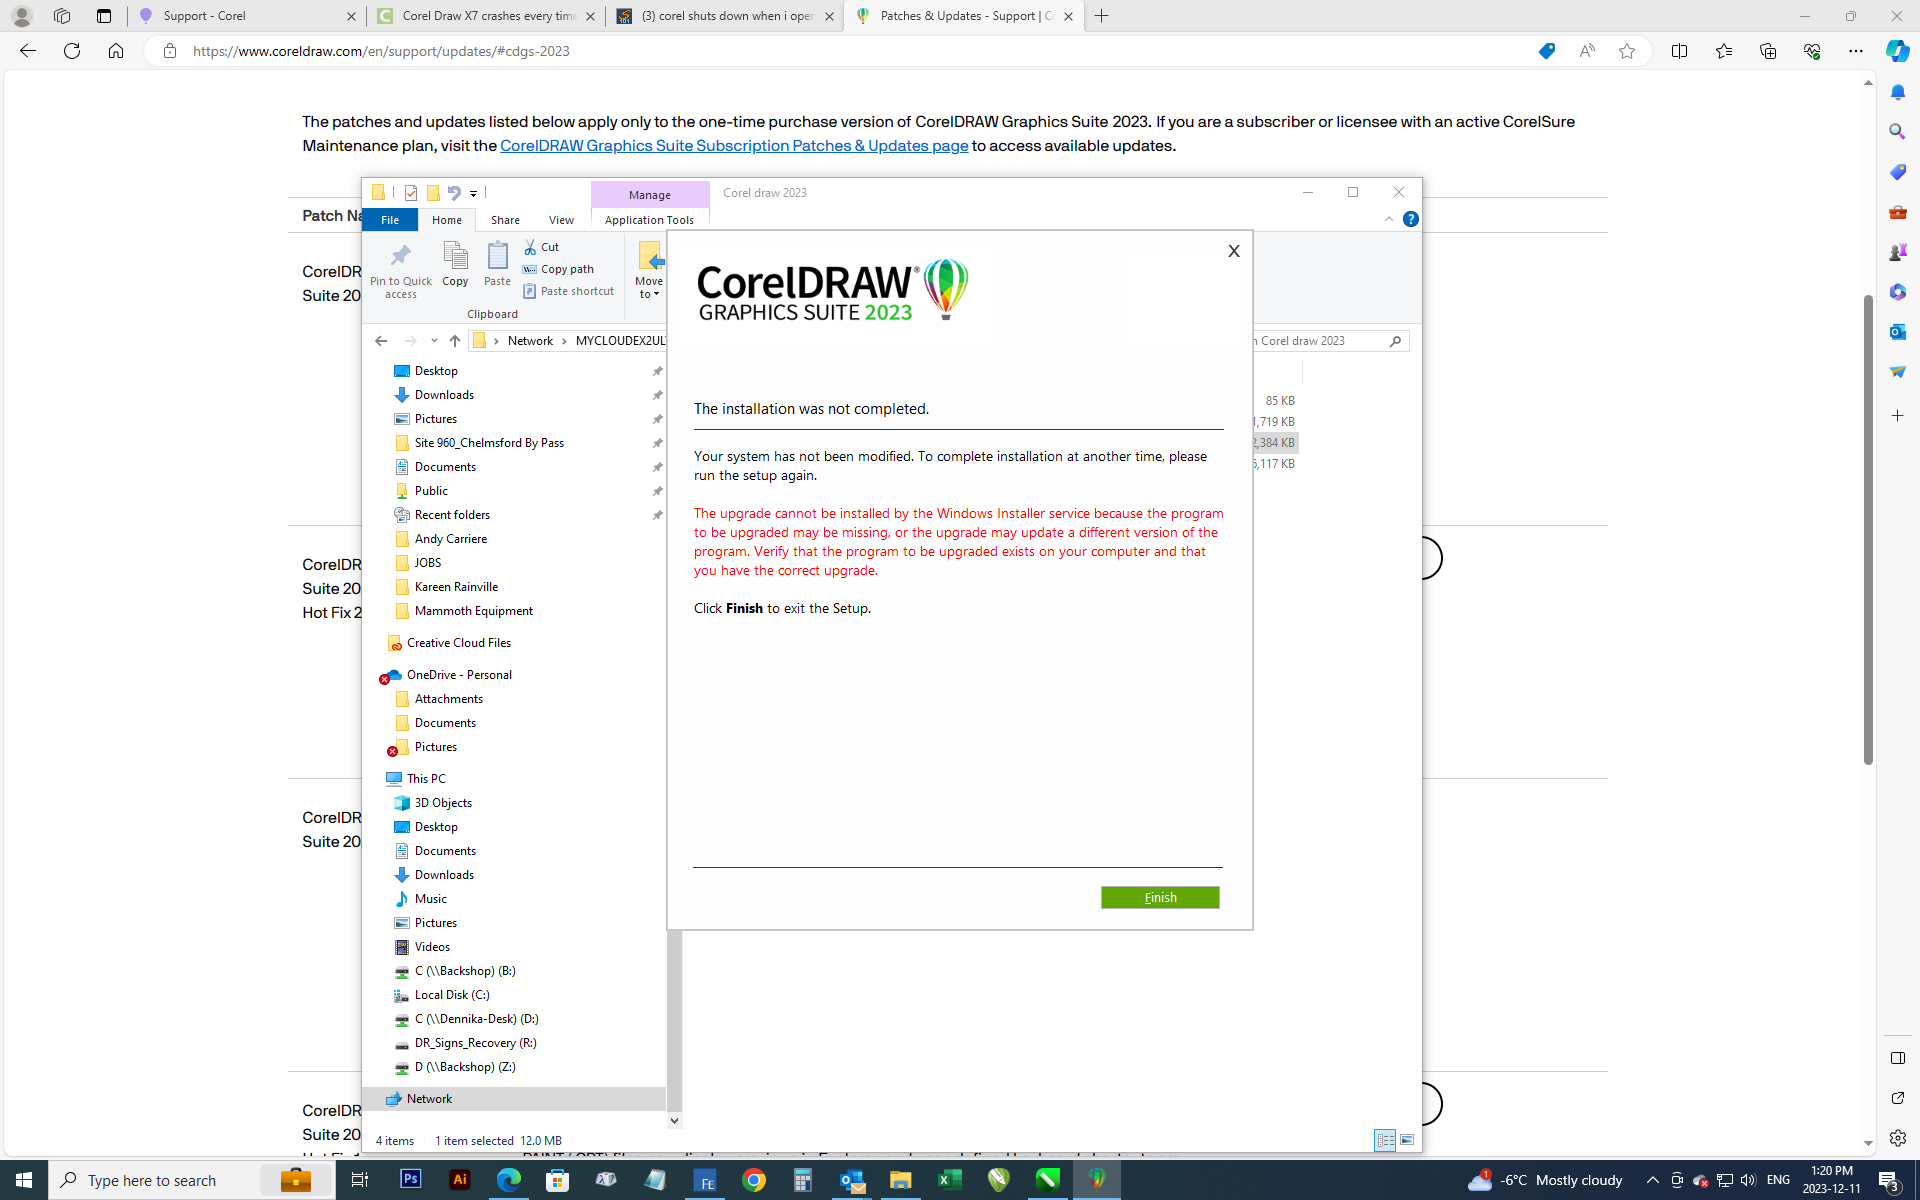
Task: Open the weather widget on taskbar
Action: [x=1545, y=1180]
